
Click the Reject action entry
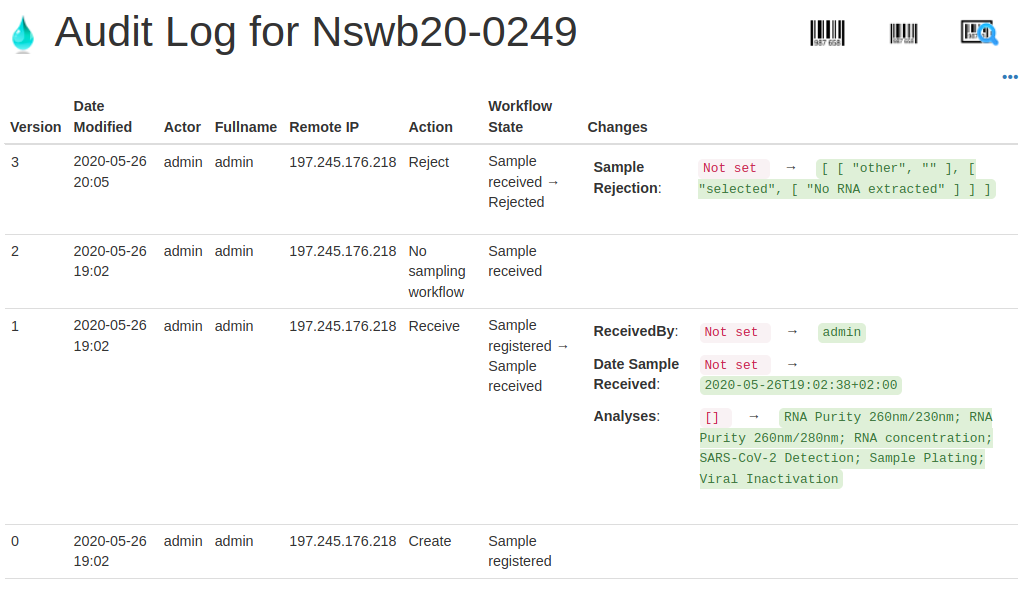[x=428, y=161]
